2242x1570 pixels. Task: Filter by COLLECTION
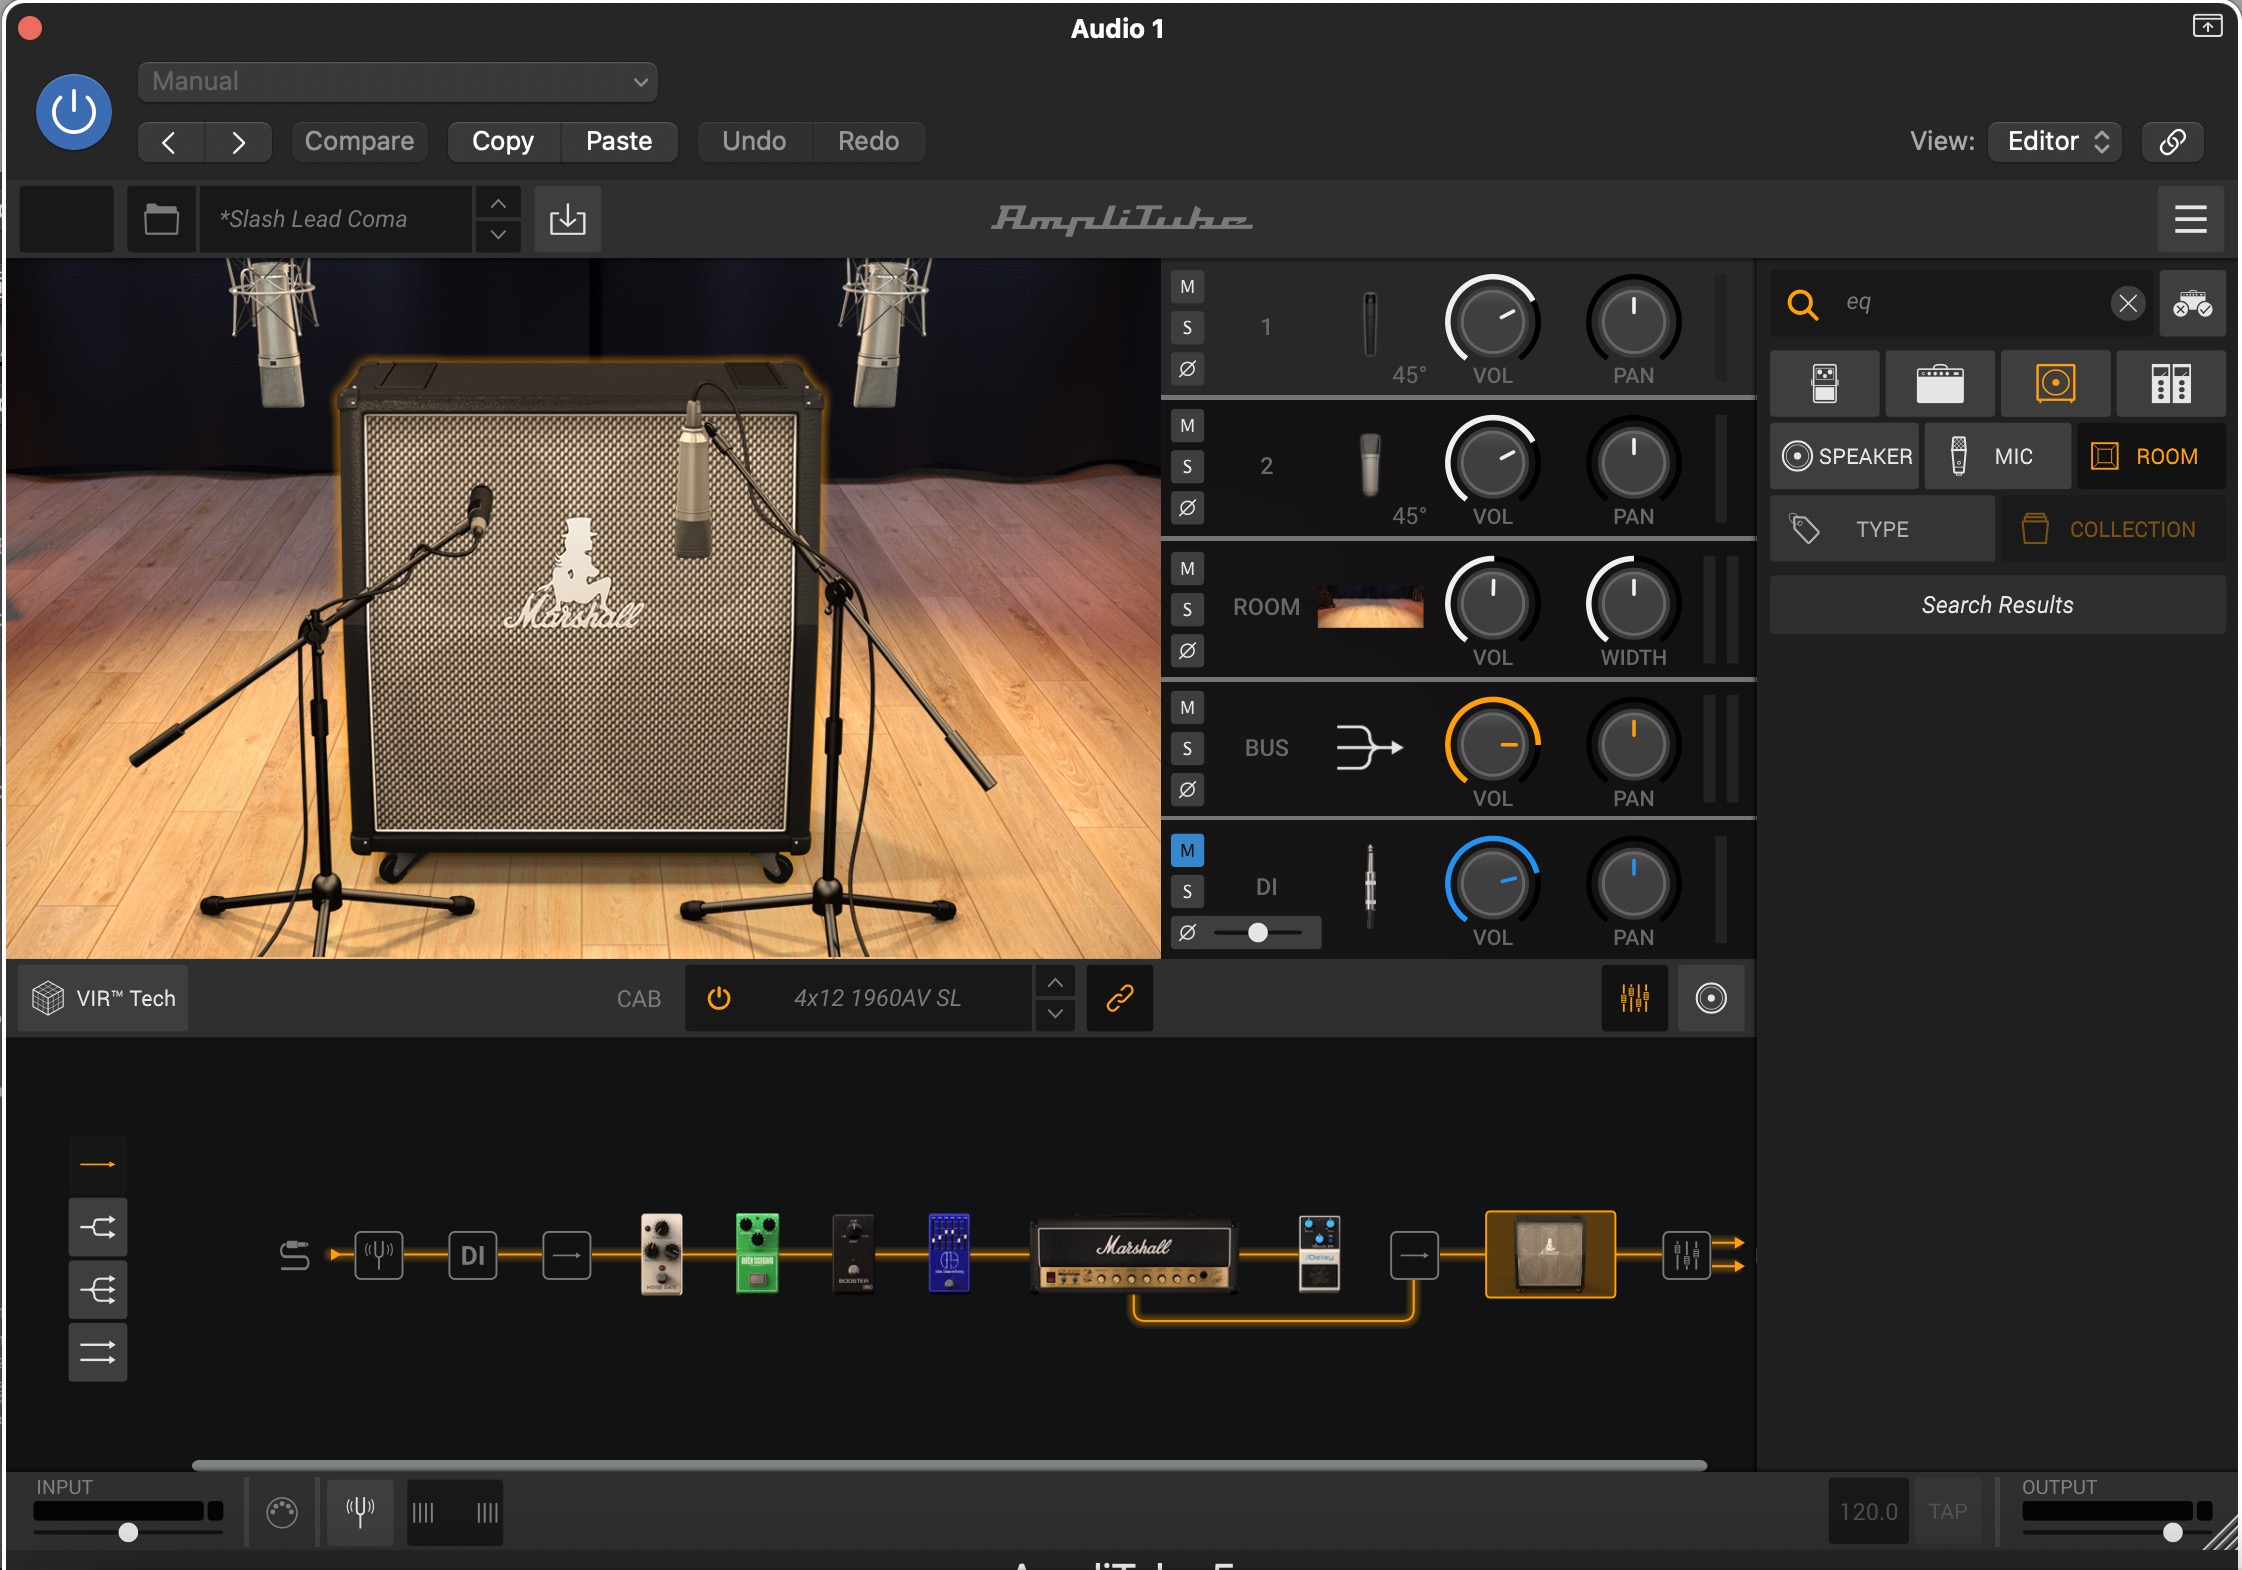(x=2112, y=529)
